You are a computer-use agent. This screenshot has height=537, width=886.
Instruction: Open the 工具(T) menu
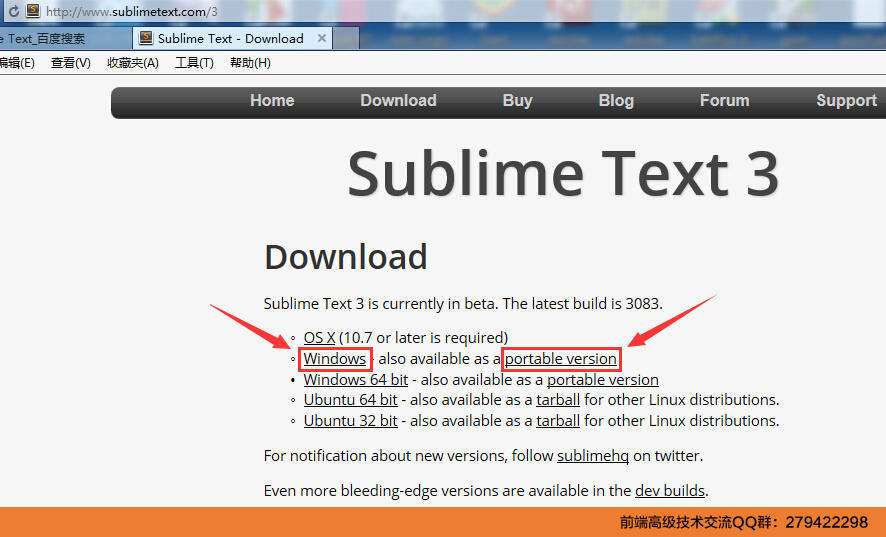click(194, 63)
